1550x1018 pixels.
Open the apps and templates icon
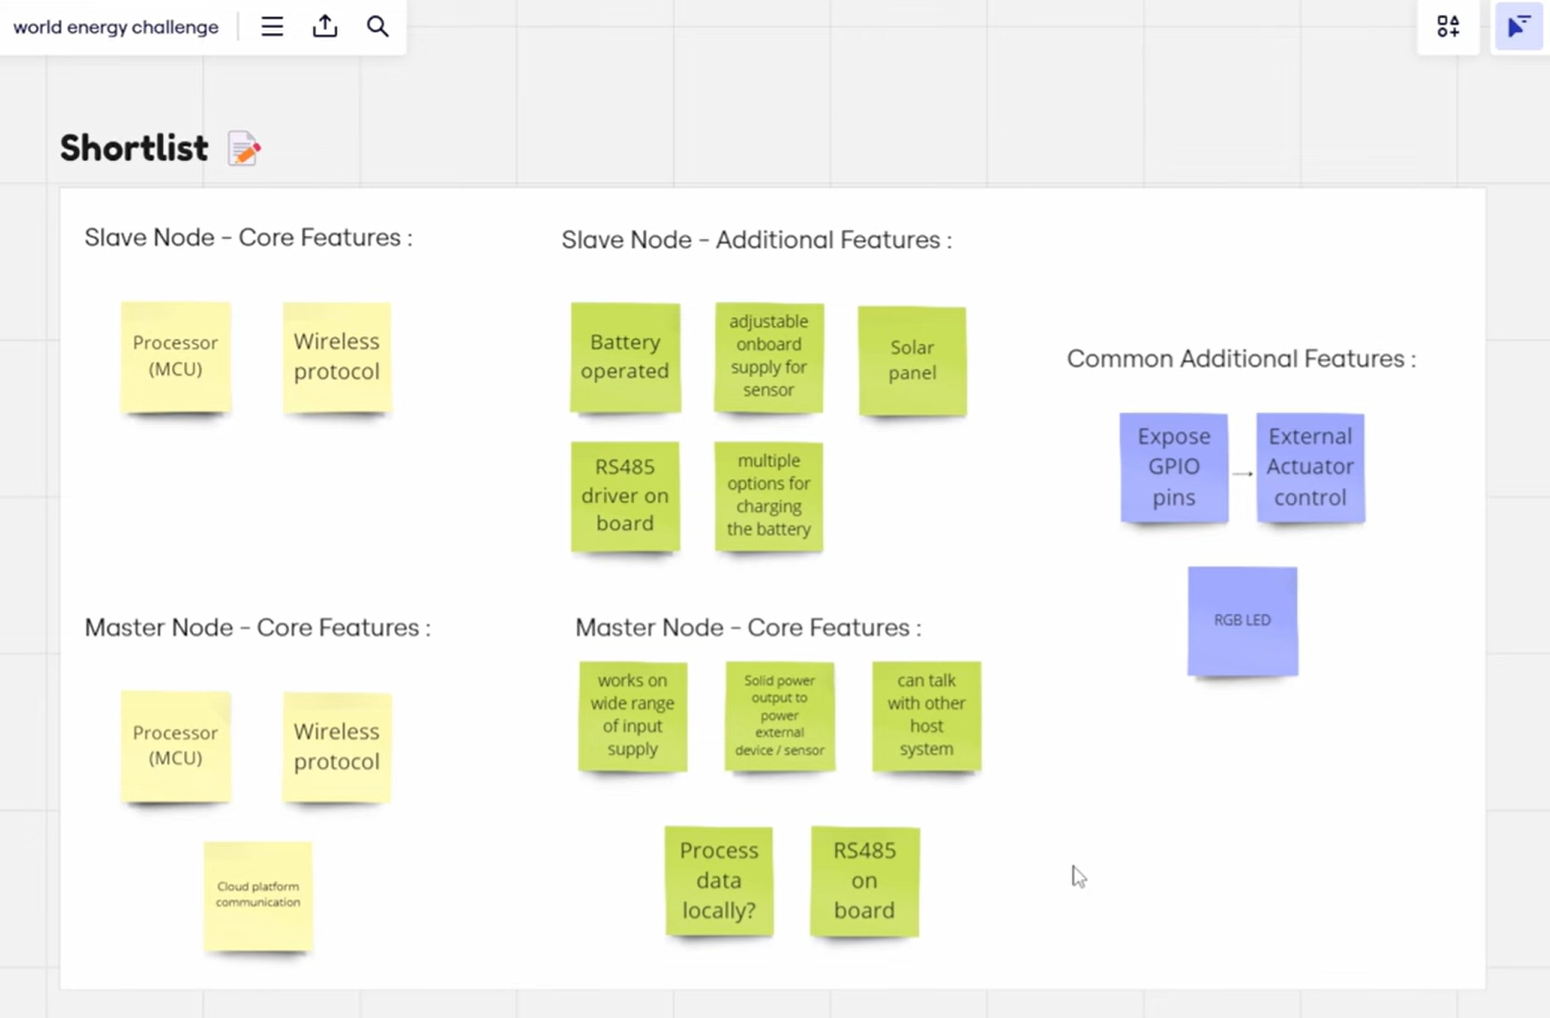point(1447,27)
